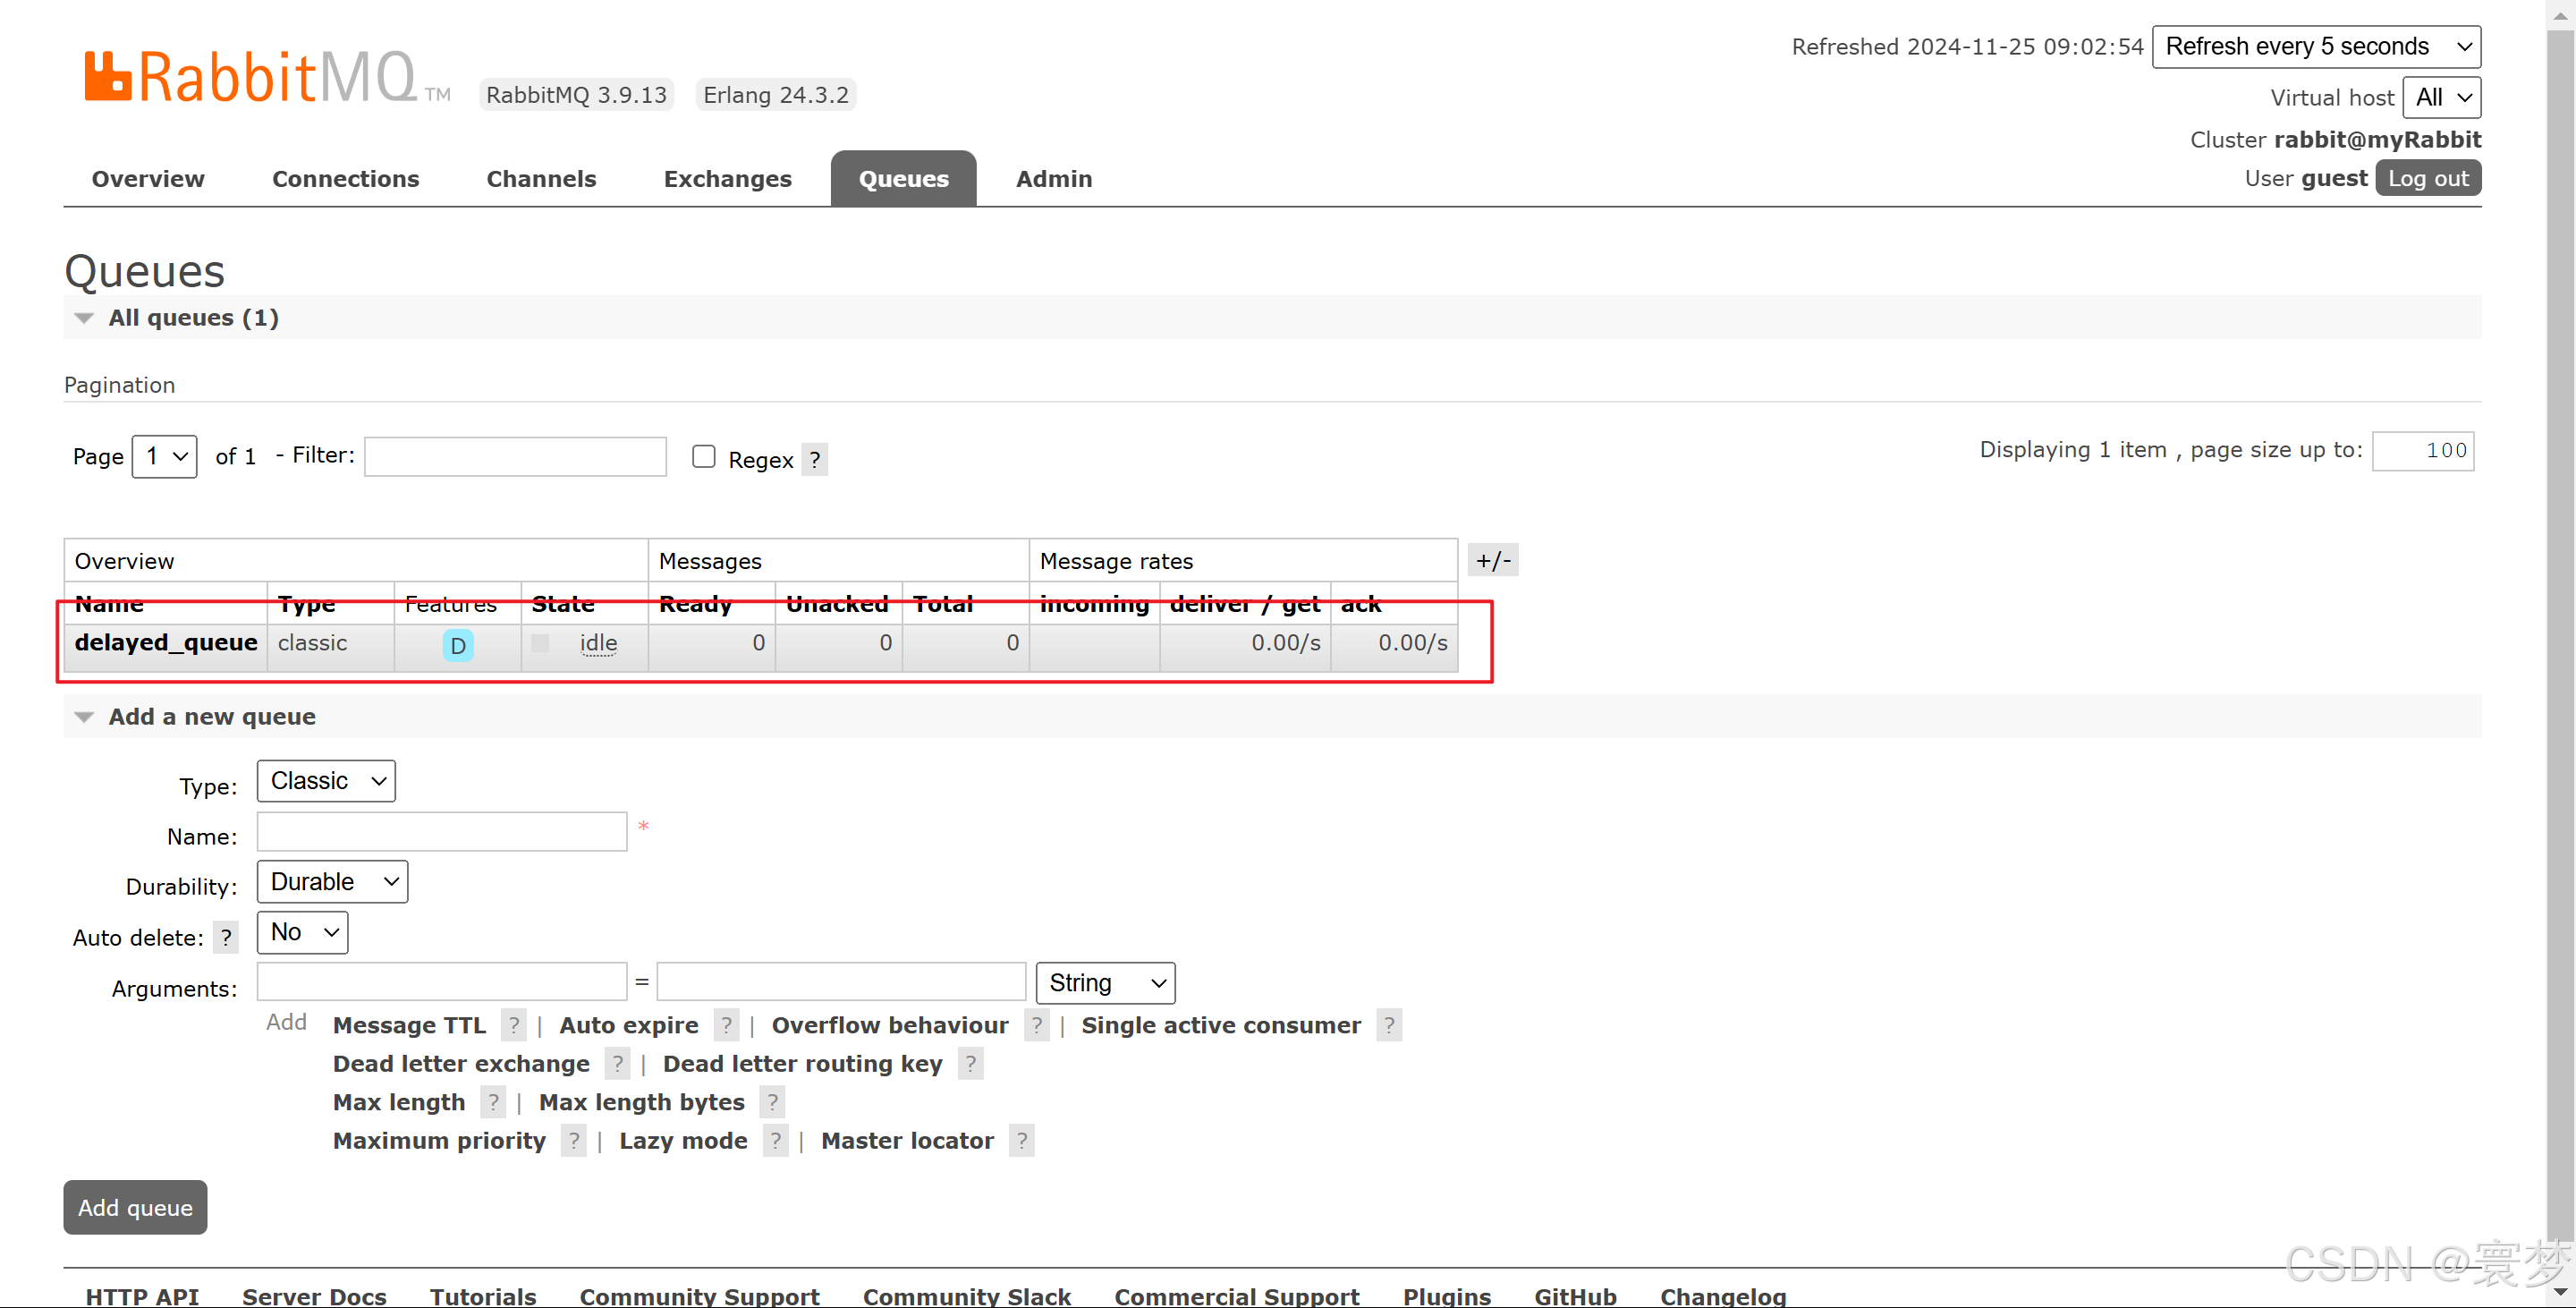
Task: Open the delayed_queue details link
Action: 166,643
